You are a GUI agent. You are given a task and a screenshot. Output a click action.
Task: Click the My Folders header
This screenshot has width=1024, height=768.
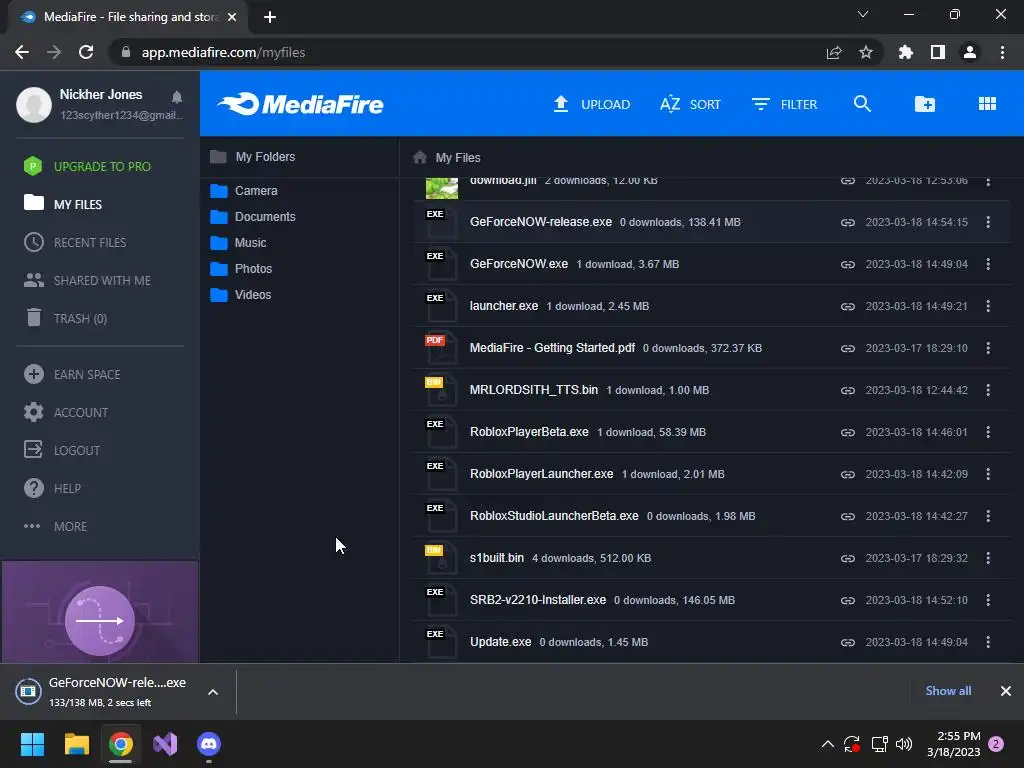pos(253,157)
